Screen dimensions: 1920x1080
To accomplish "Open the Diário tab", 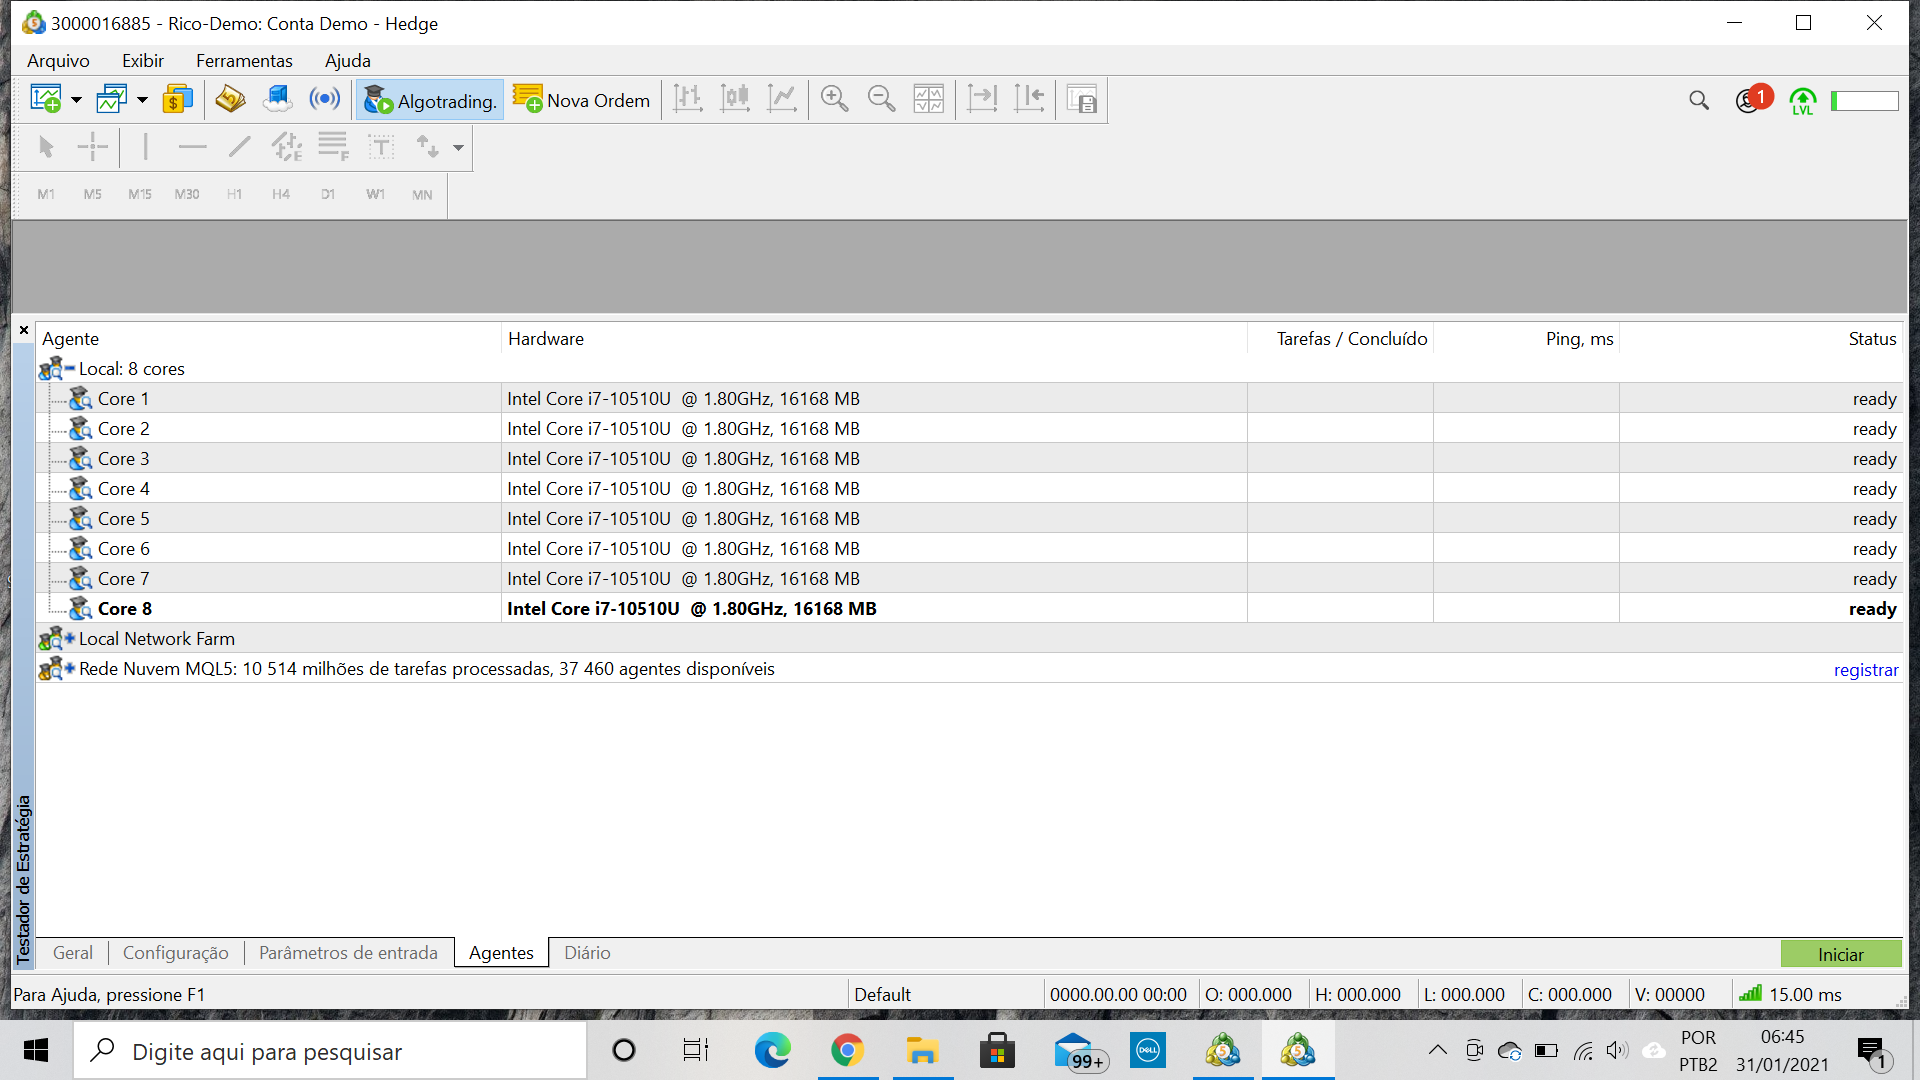I will click(x=587, y=953).
